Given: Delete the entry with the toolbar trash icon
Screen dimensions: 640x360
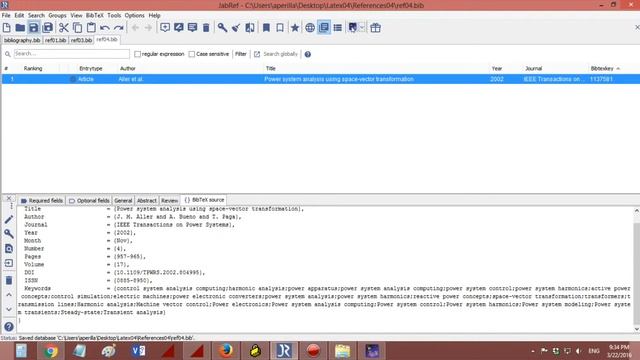Looking at the screenshot, I should coord(206,28).
